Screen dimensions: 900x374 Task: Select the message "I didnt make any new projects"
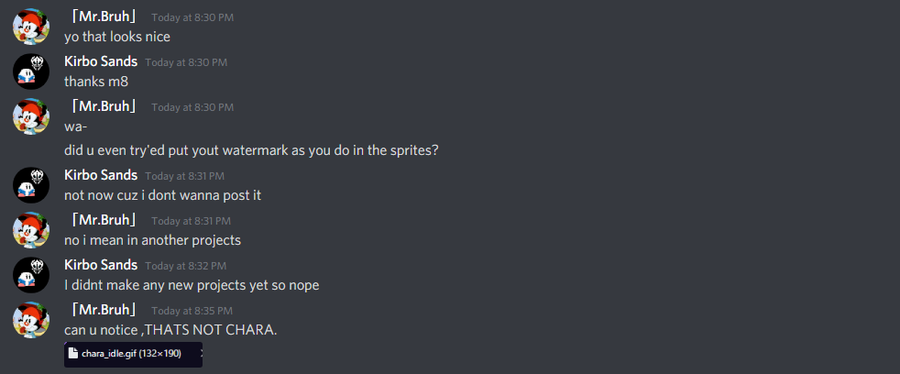point(192,285)
